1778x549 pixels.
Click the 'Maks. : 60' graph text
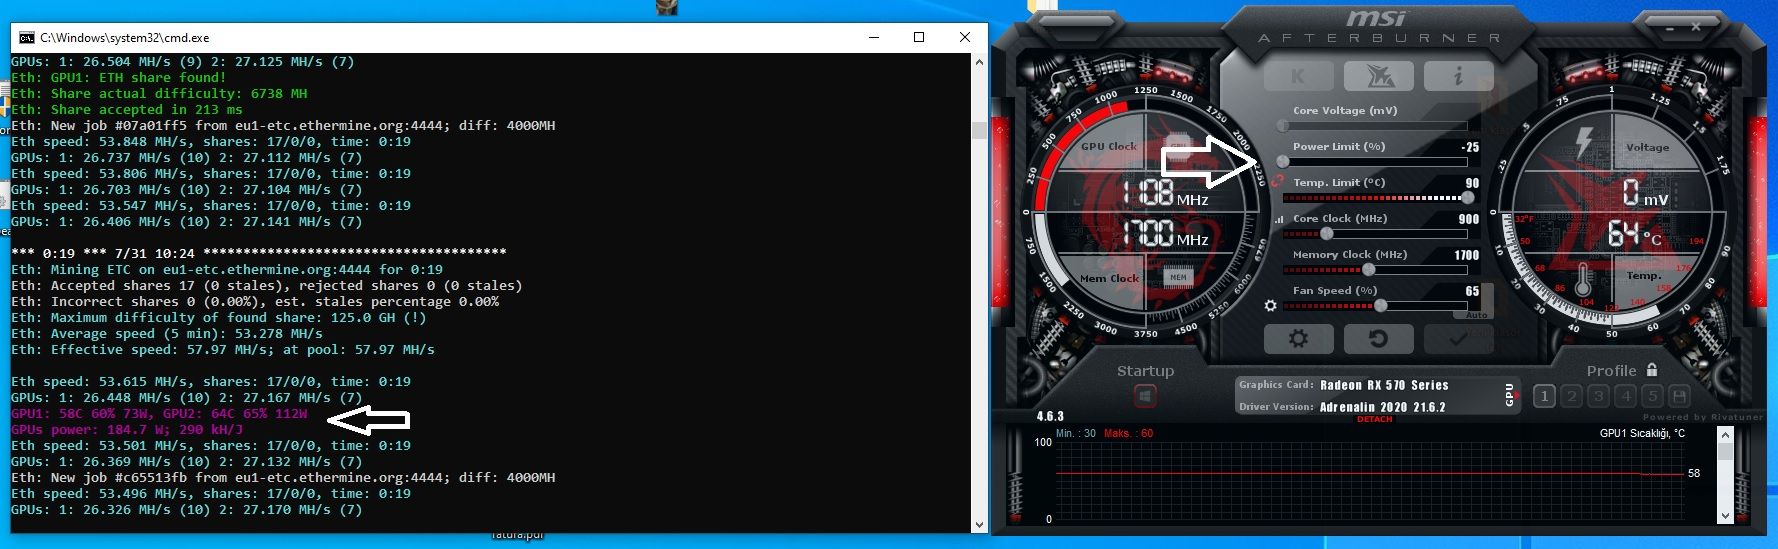[1128, 433]
